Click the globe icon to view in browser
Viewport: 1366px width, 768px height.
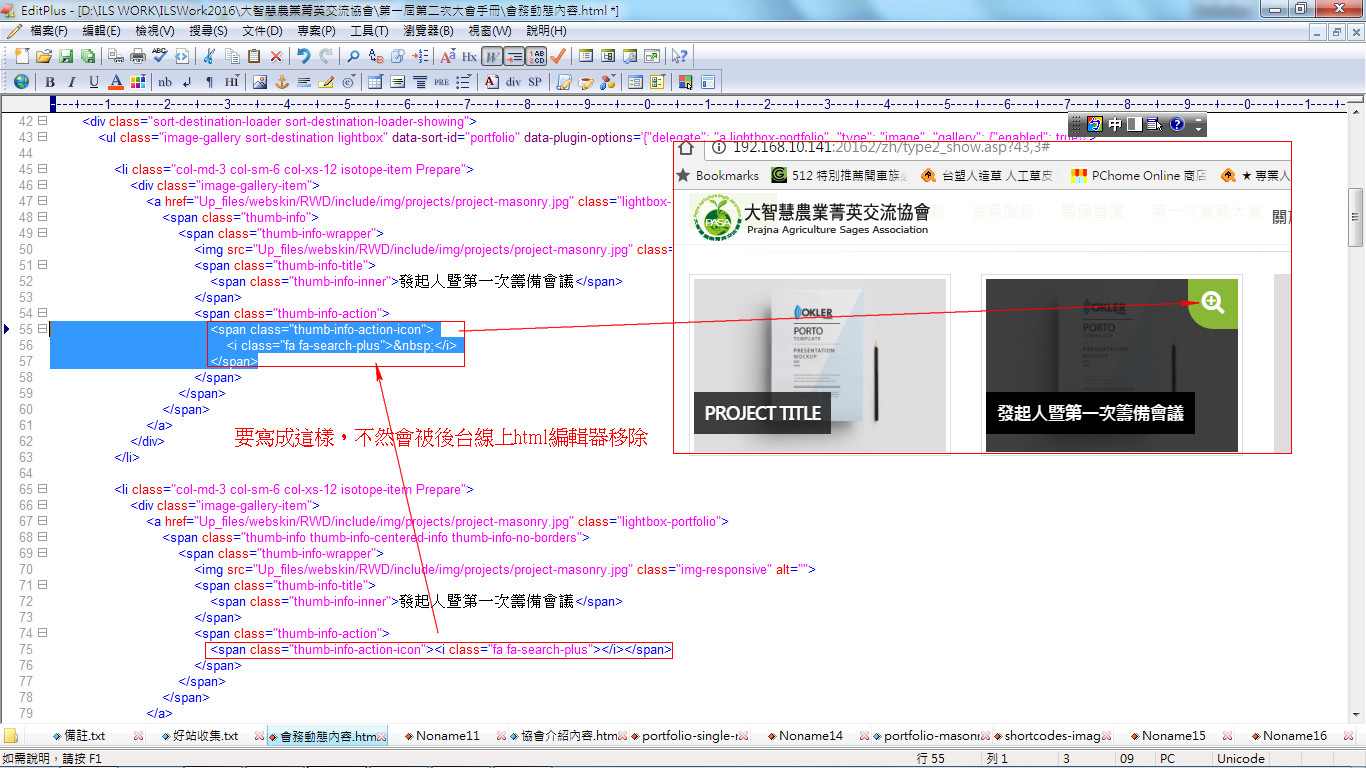coord(19,81)
